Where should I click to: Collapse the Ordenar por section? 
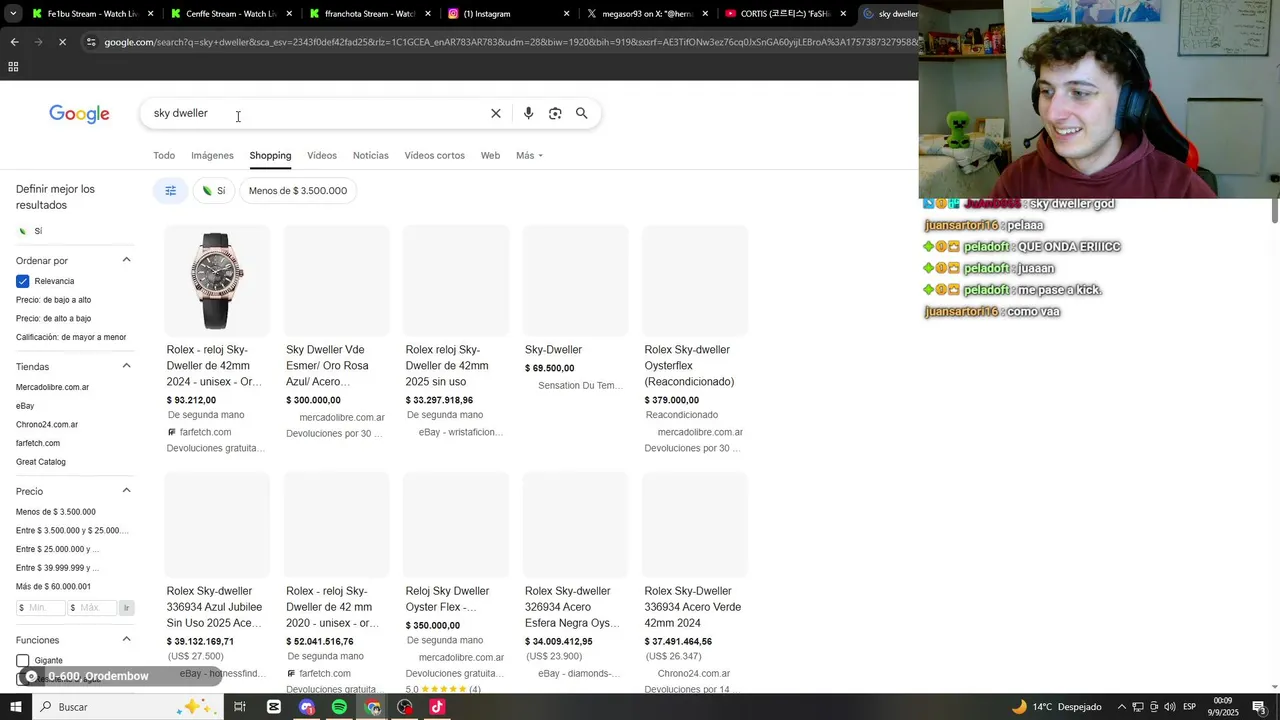point(126,260)
